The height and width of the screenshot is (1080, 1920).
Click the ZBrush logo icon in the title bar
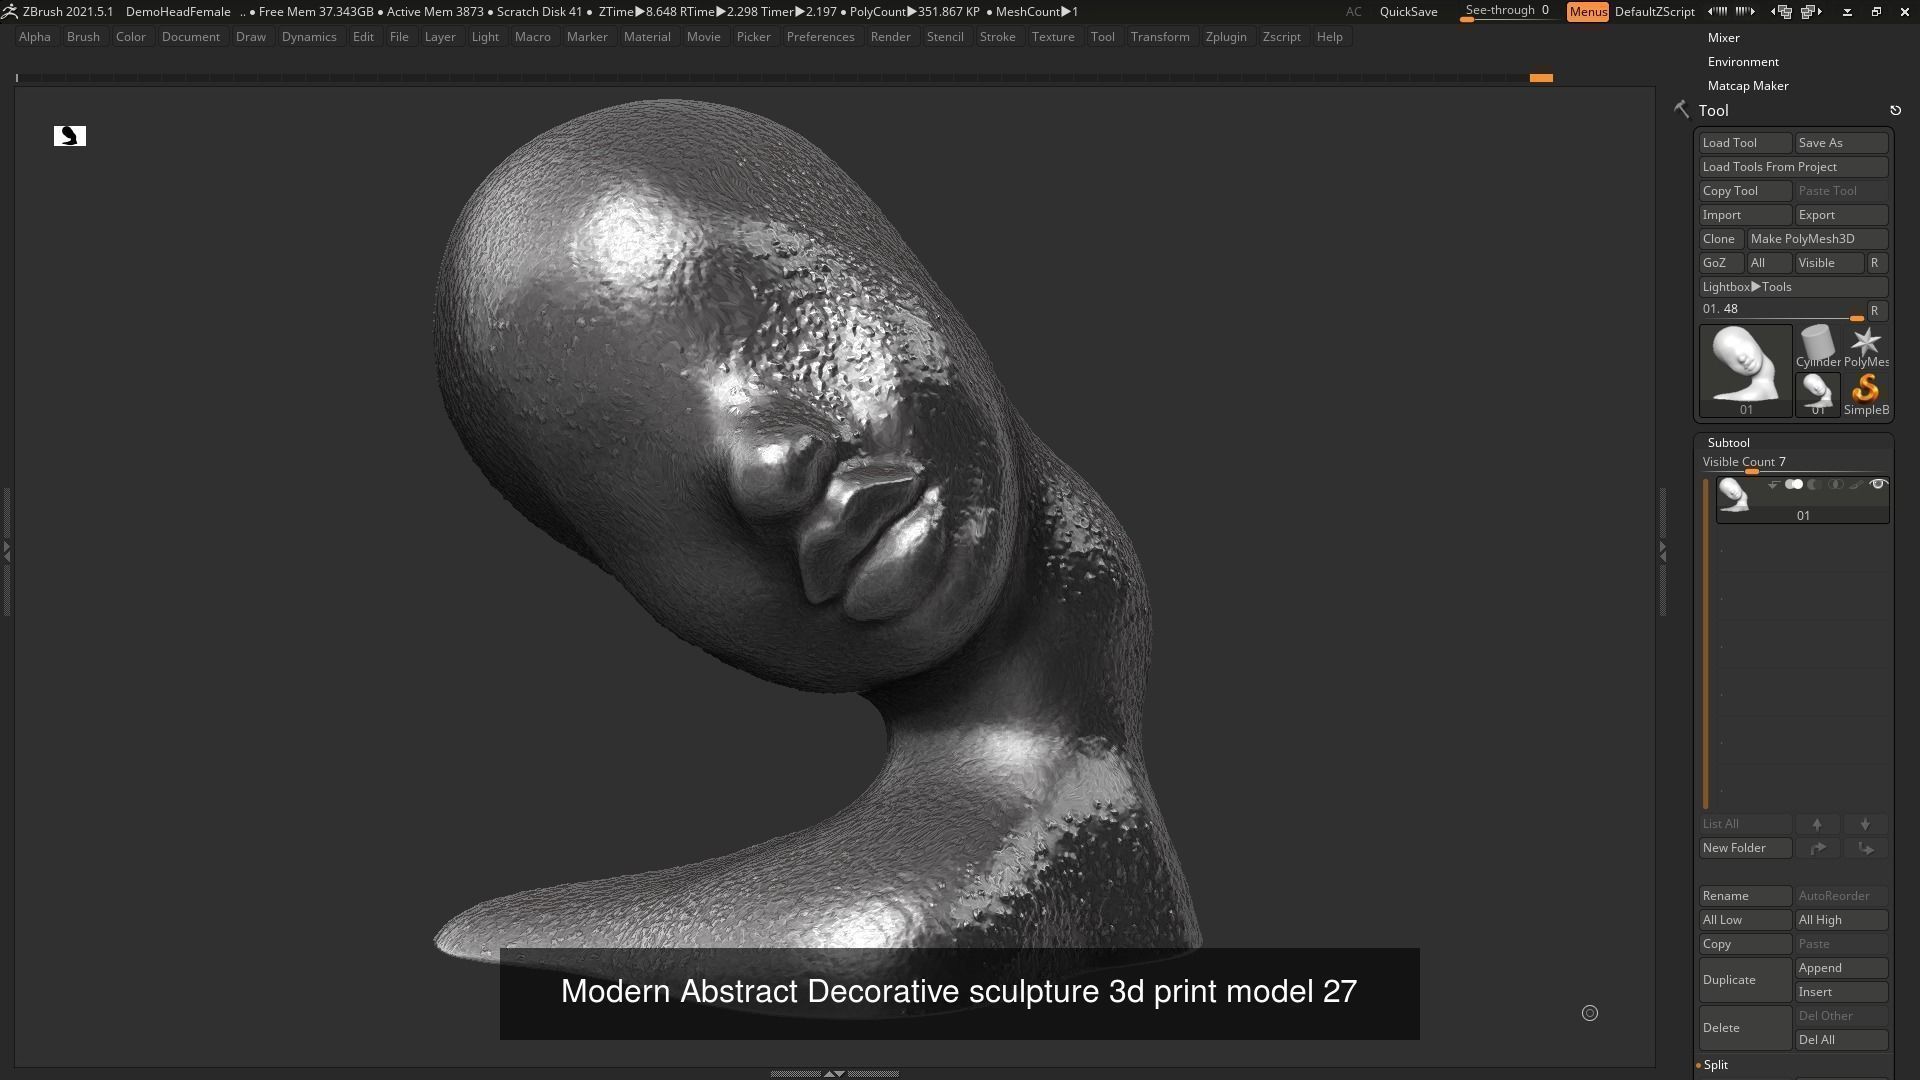9,11
